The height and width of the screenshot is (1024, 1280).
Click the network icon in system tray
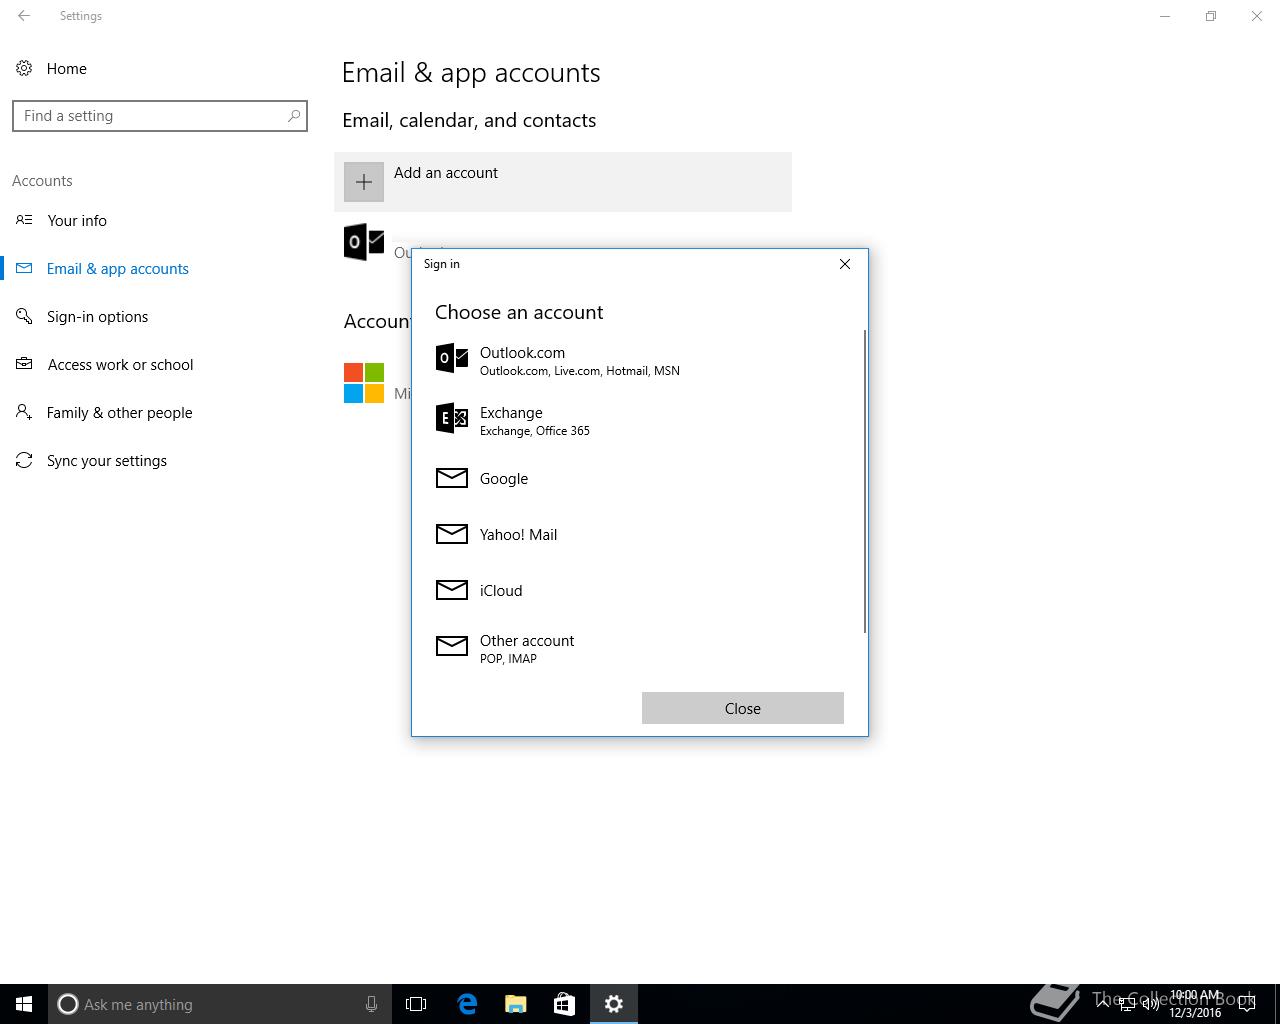pos(1127,1004)
